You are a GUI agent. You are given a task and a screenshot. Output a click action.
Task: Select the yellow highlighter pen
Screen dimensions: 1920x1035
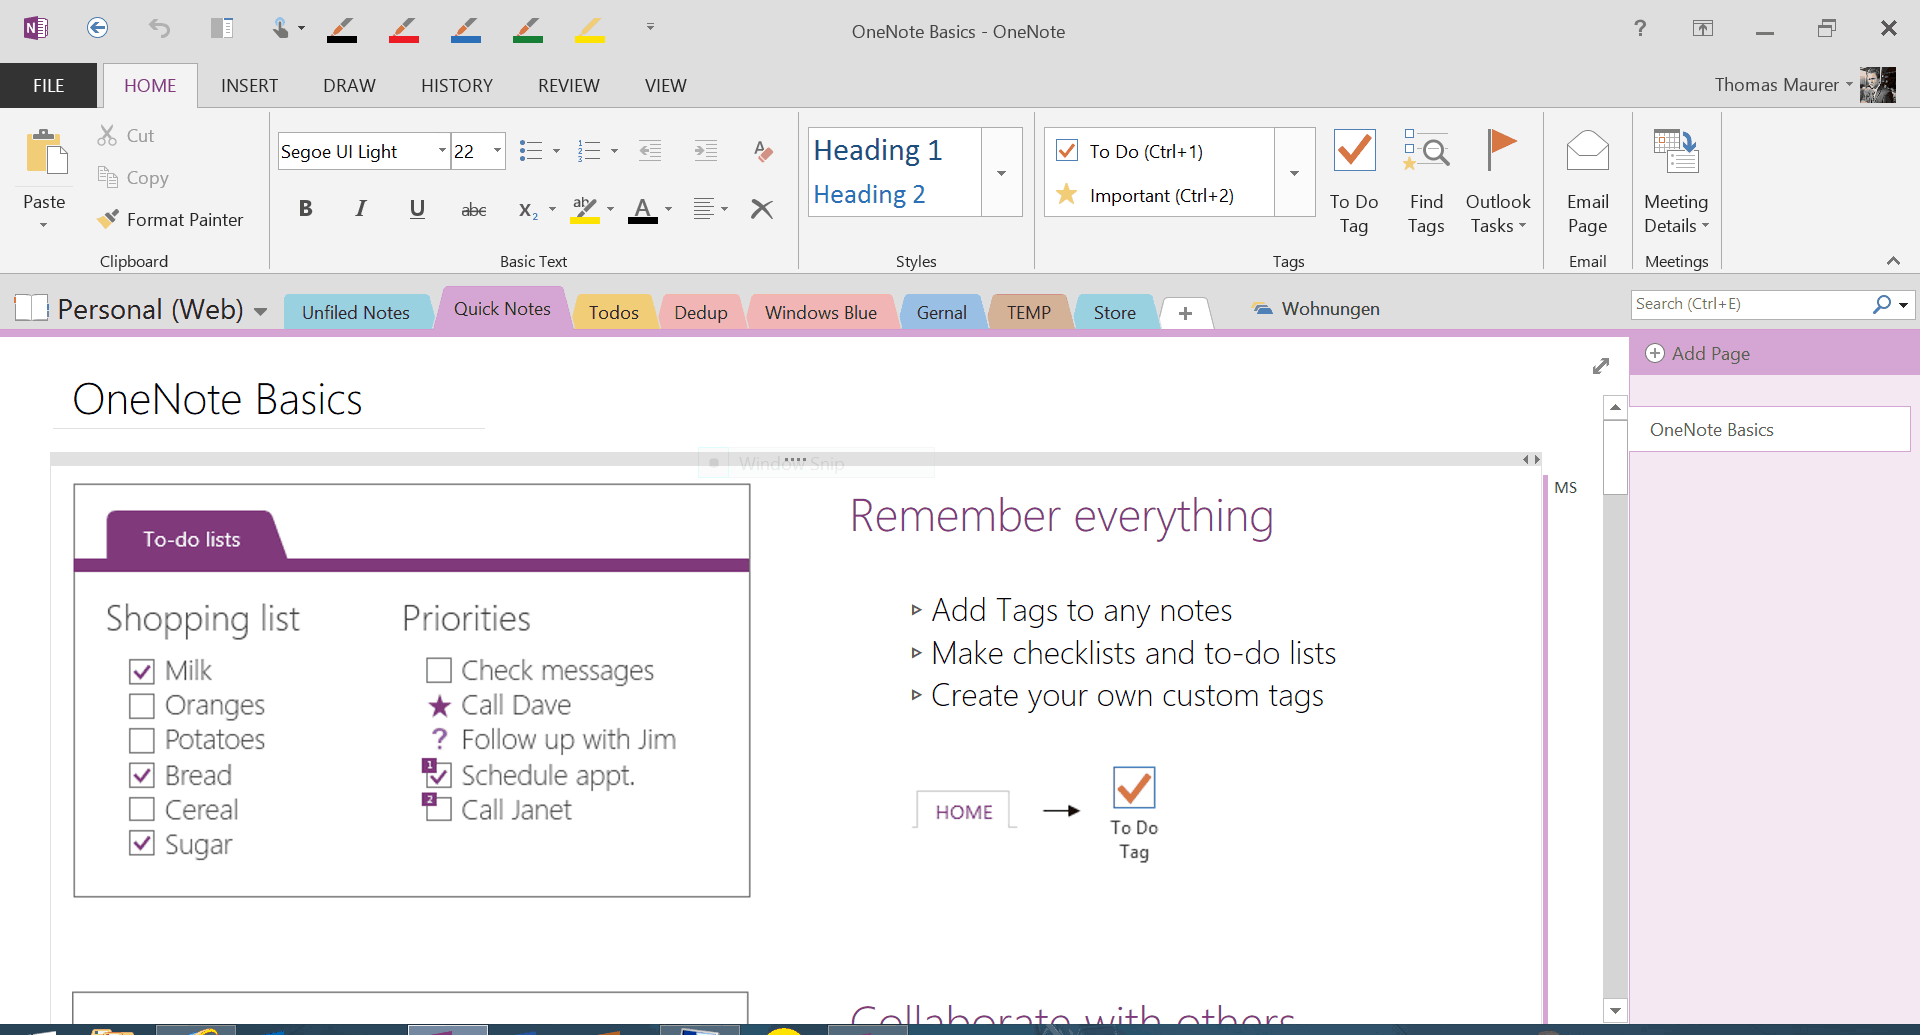tap(590, 29)
